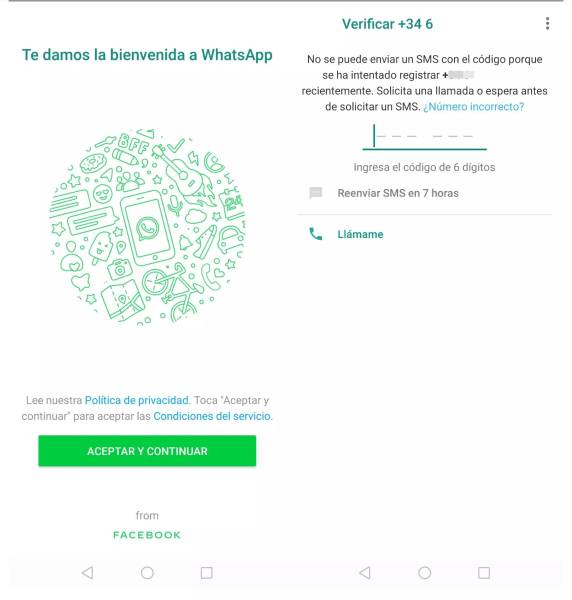Open the Condiciones del servicio link
Viewport: 572px width, 600px height.
point(212,416)
